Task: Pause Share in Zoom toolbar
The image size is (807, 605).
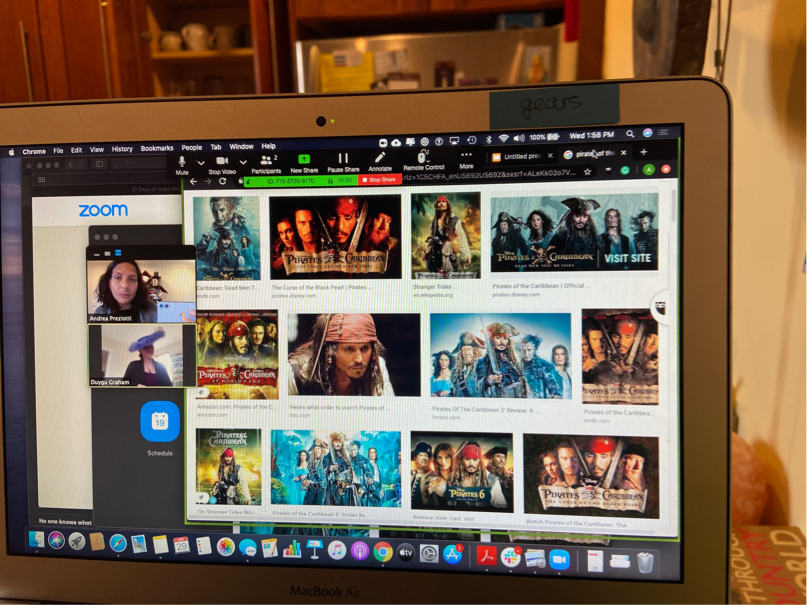Action: point(343,163)
